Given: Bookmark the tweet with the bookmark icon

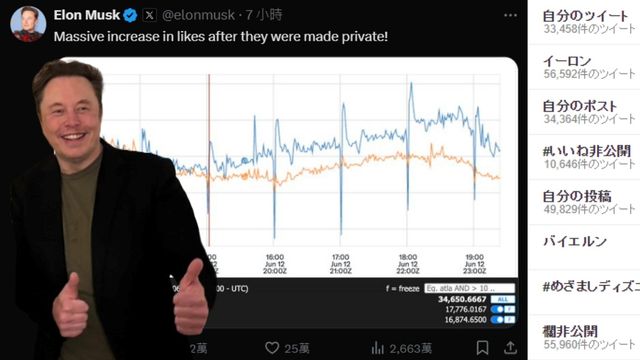Looking at the screenshot, I should (482, 348).
